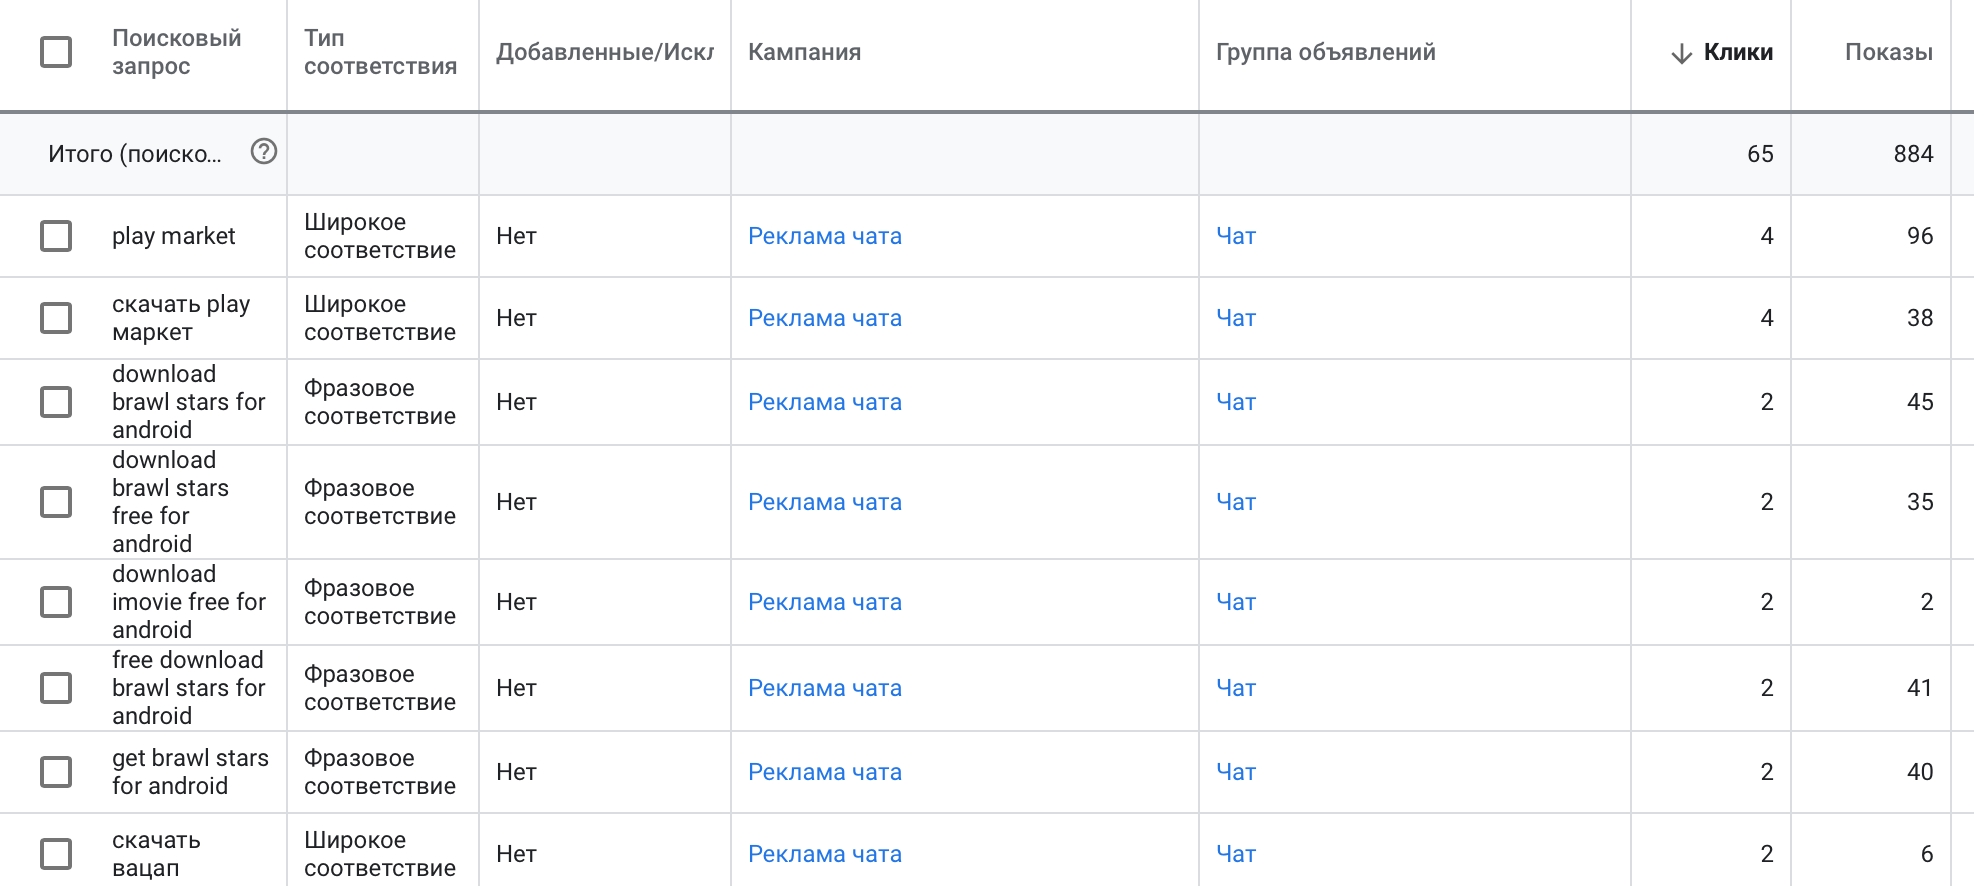Viewport: 1974px width, 886px height.
Task: Toggle the select-all checkbox in table header
Action: [56, 52]
